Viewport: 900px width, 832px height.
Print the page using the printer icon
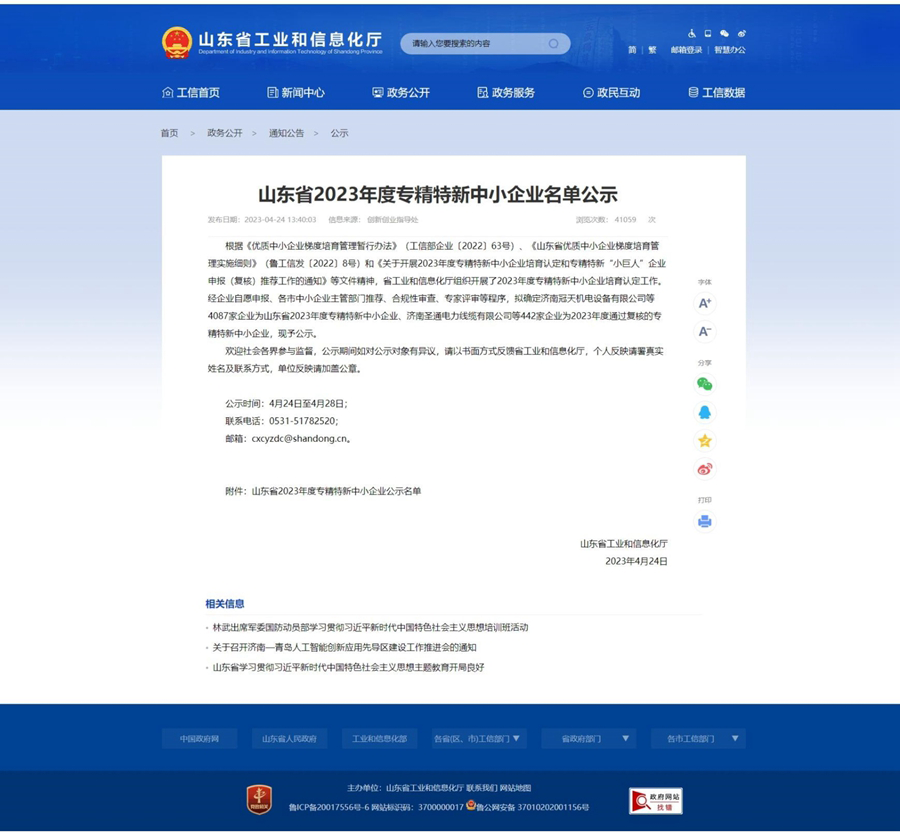coord(705,521)
